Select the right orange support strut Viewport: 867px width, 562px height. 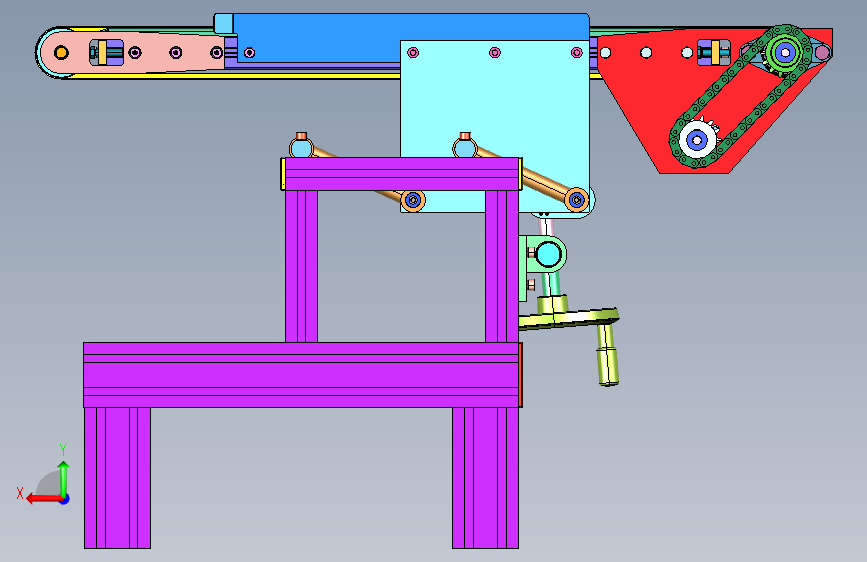point(545,181)
